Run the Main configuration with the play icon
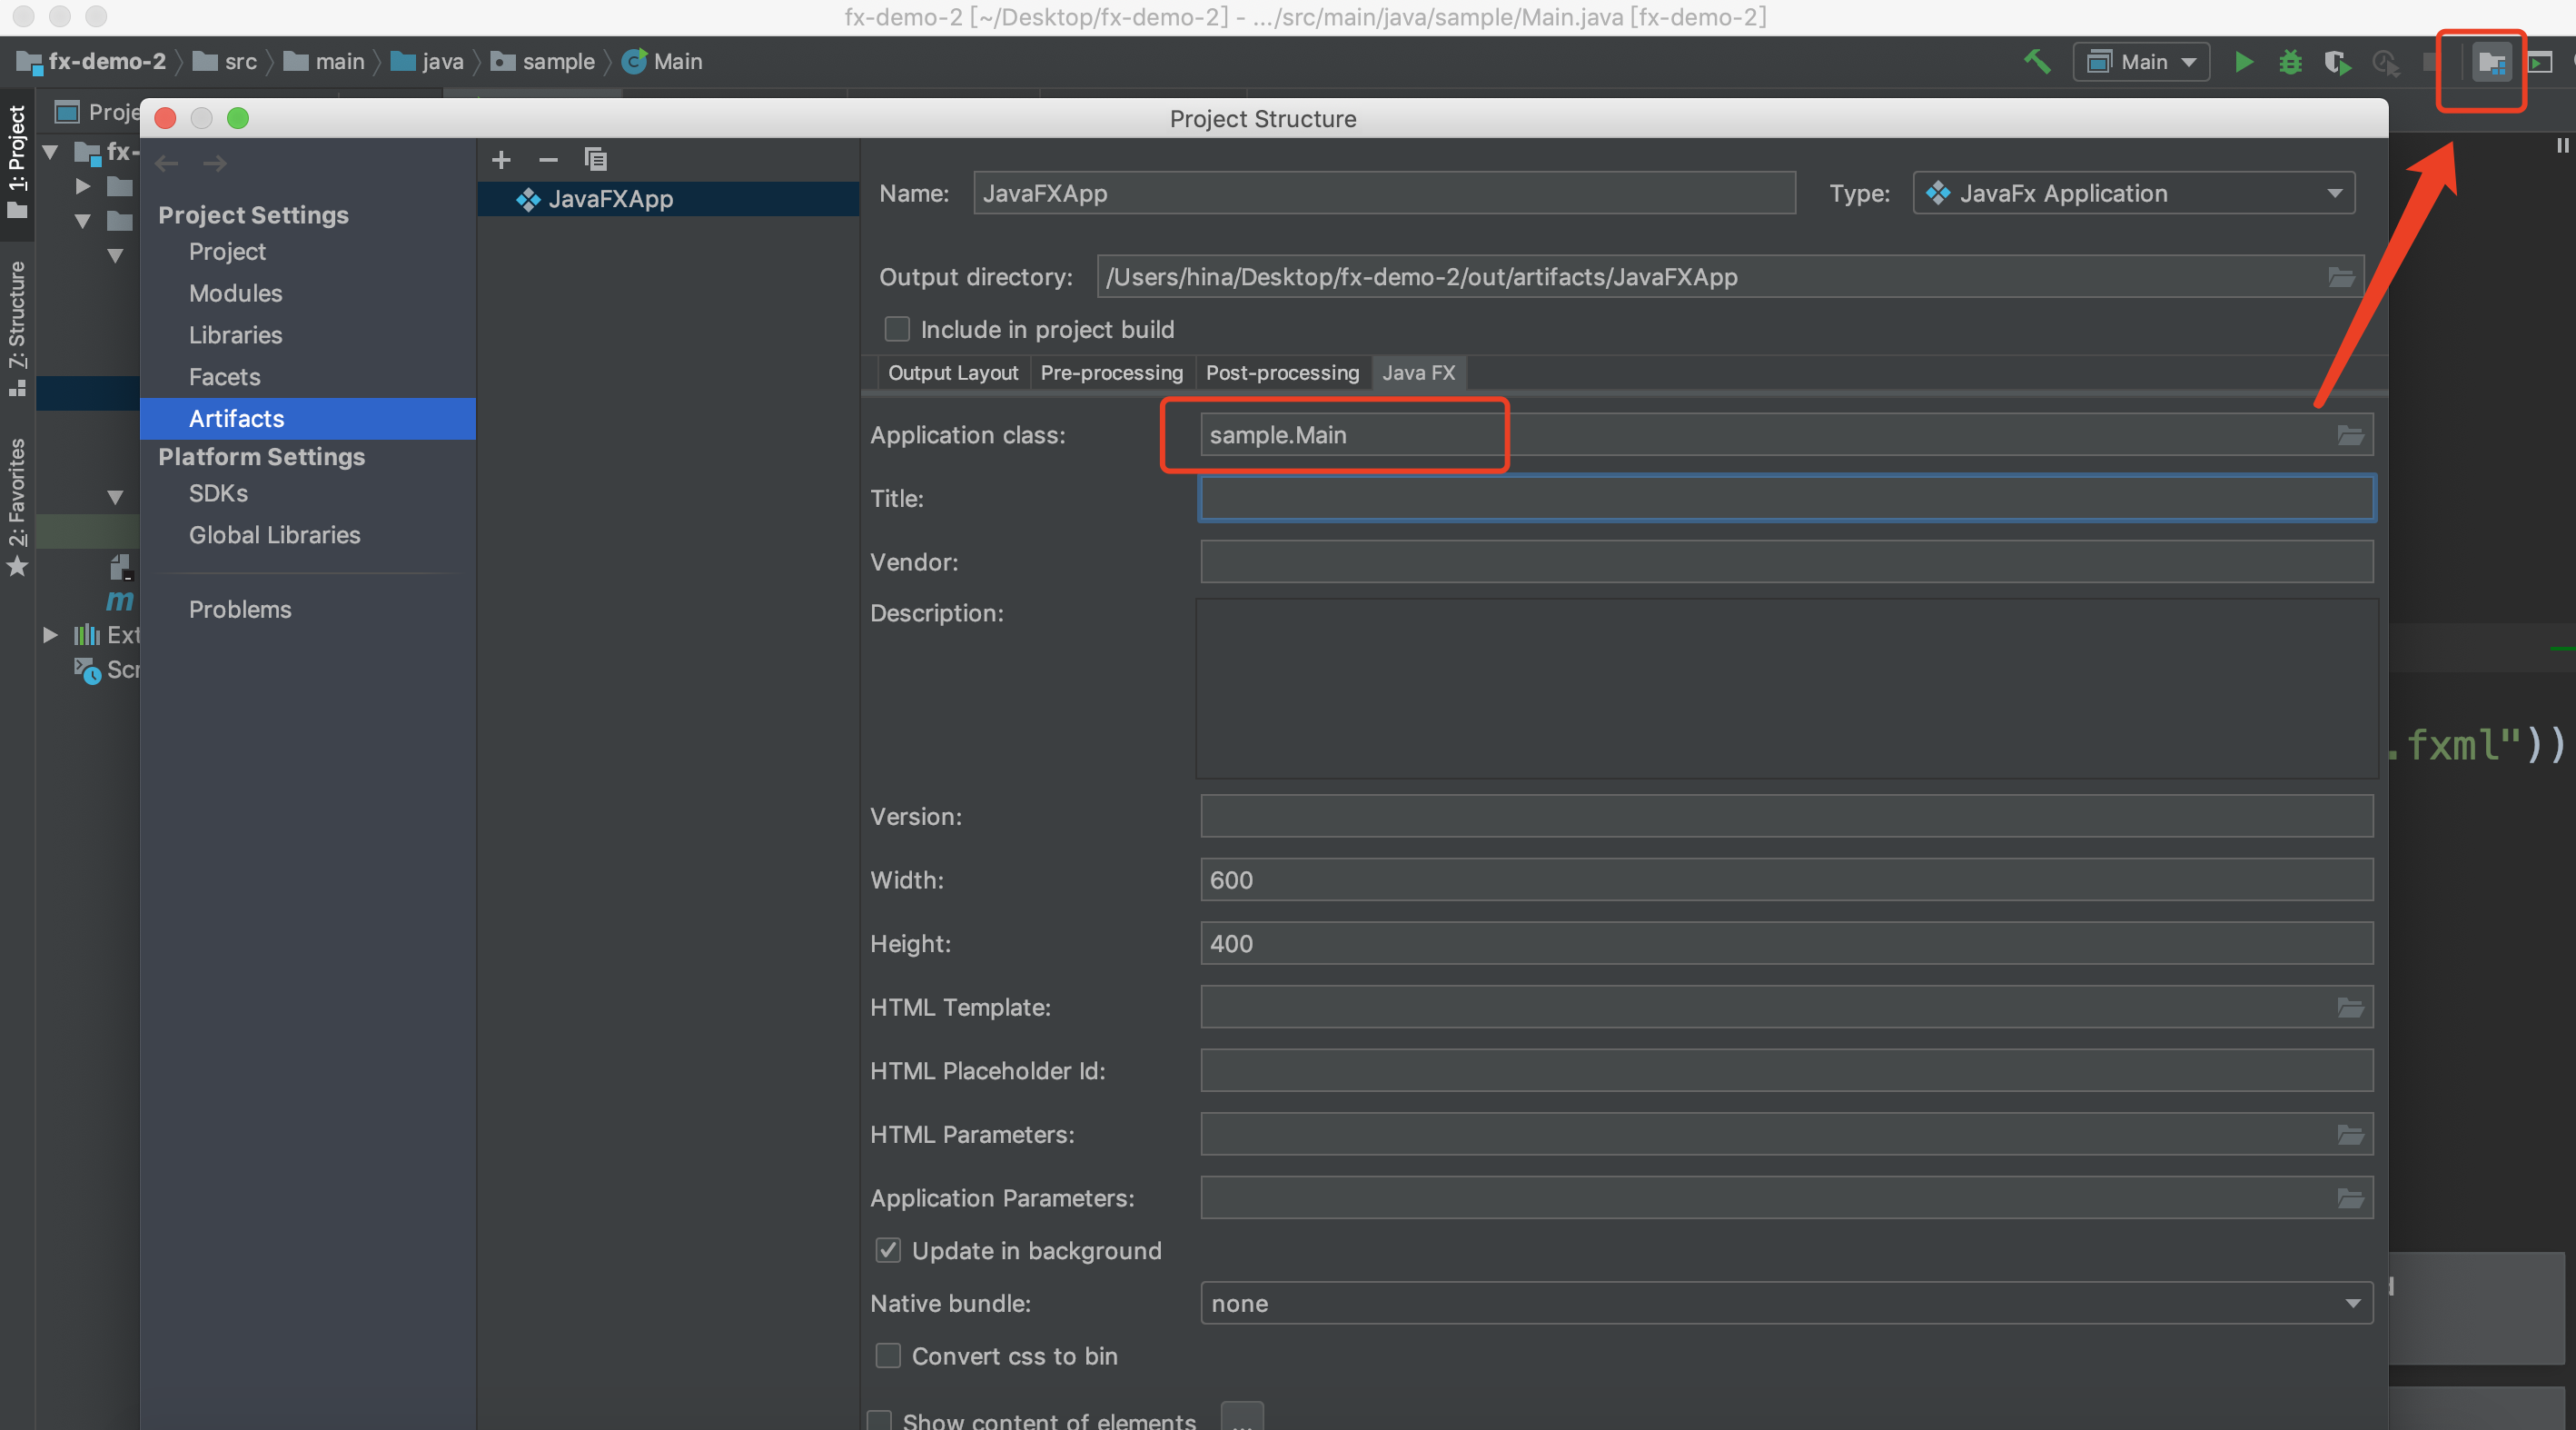 point(2244,62)
